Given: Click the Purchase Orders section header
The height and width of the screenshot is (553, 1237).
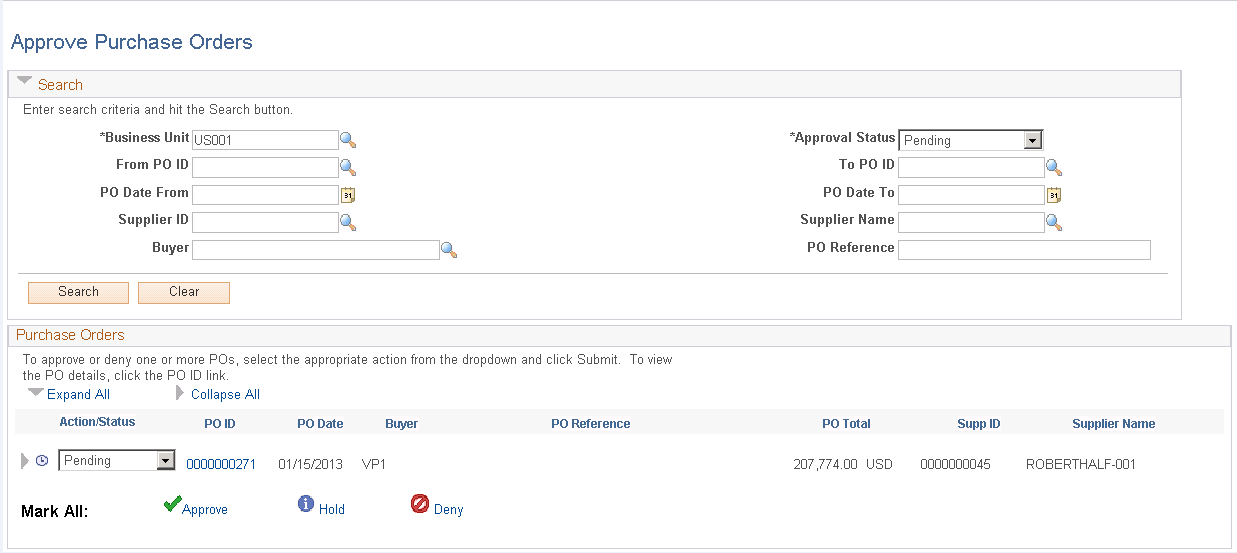Looking at the screenshot, I should pyautogui.click(x=70, y=335).
